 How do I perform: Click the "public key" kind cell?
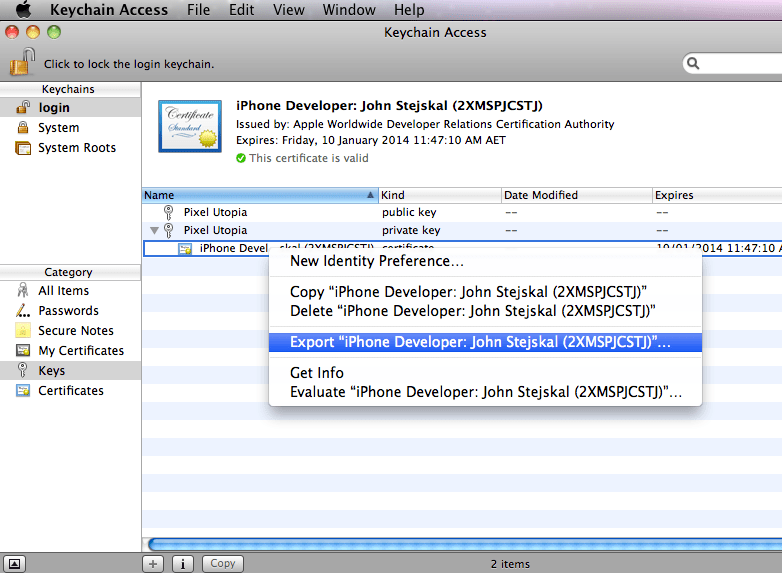(409, 212)
